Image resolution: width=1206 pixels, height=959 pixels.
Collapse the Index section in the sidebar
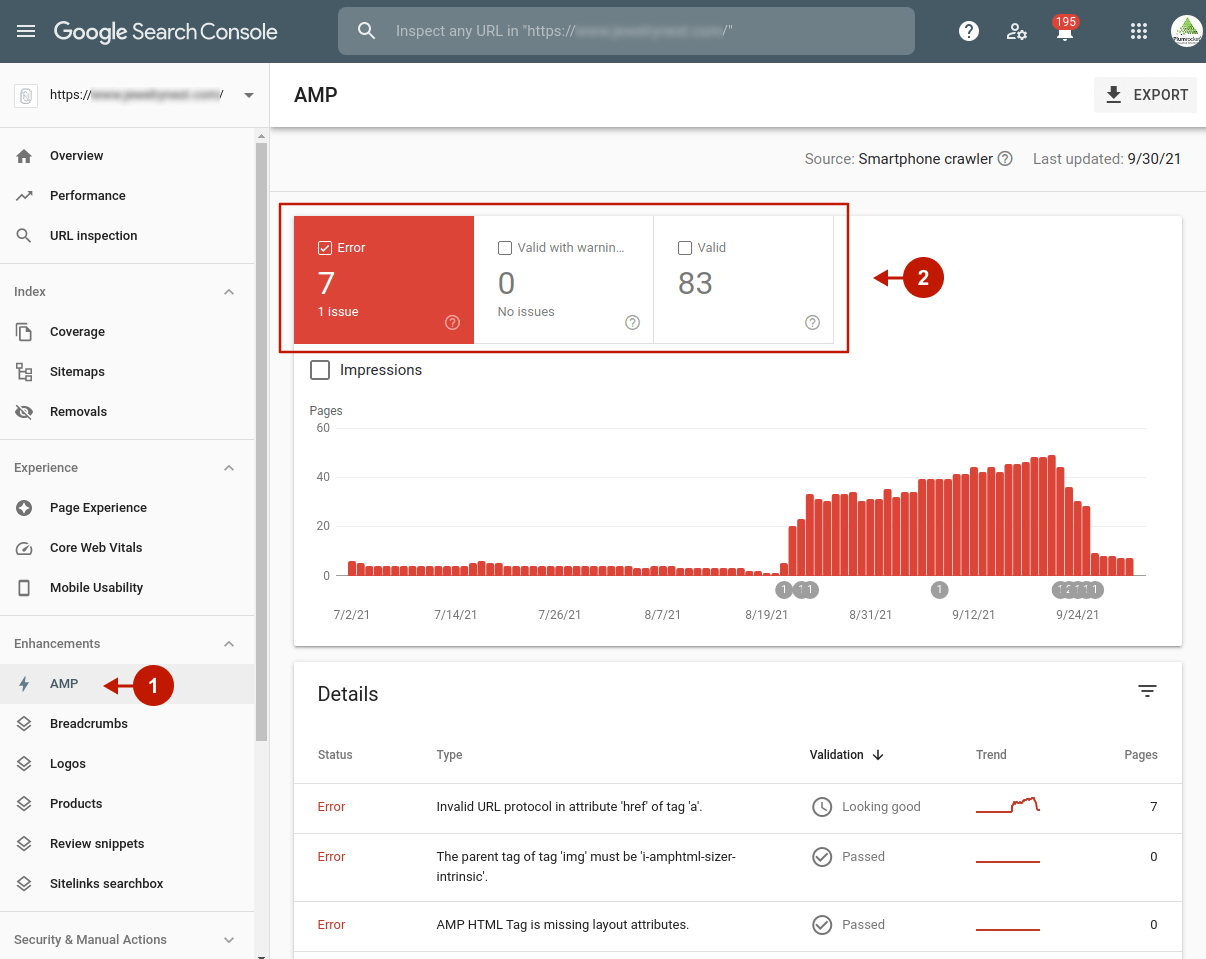[x=228, y=291]
